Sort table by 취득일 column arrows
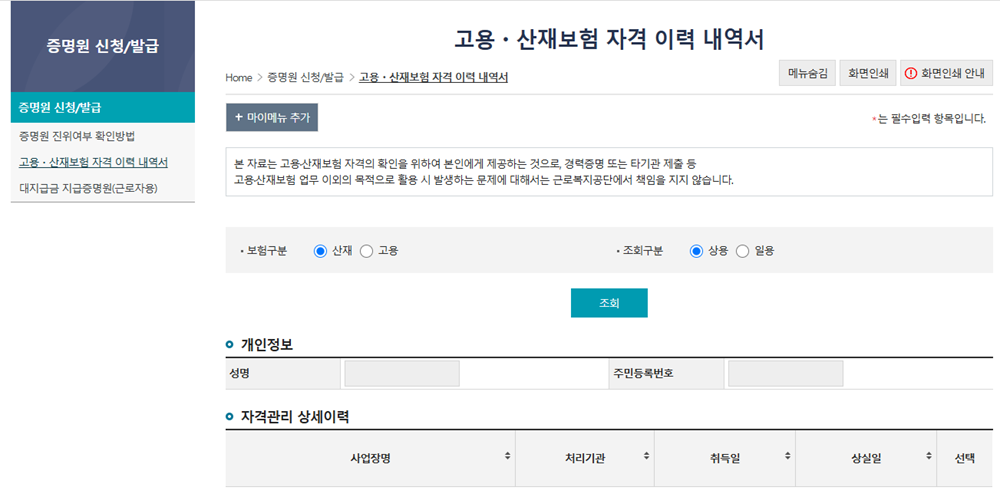Image resolution: width=1000 pixels, height=497 pixels. [788, 456]
